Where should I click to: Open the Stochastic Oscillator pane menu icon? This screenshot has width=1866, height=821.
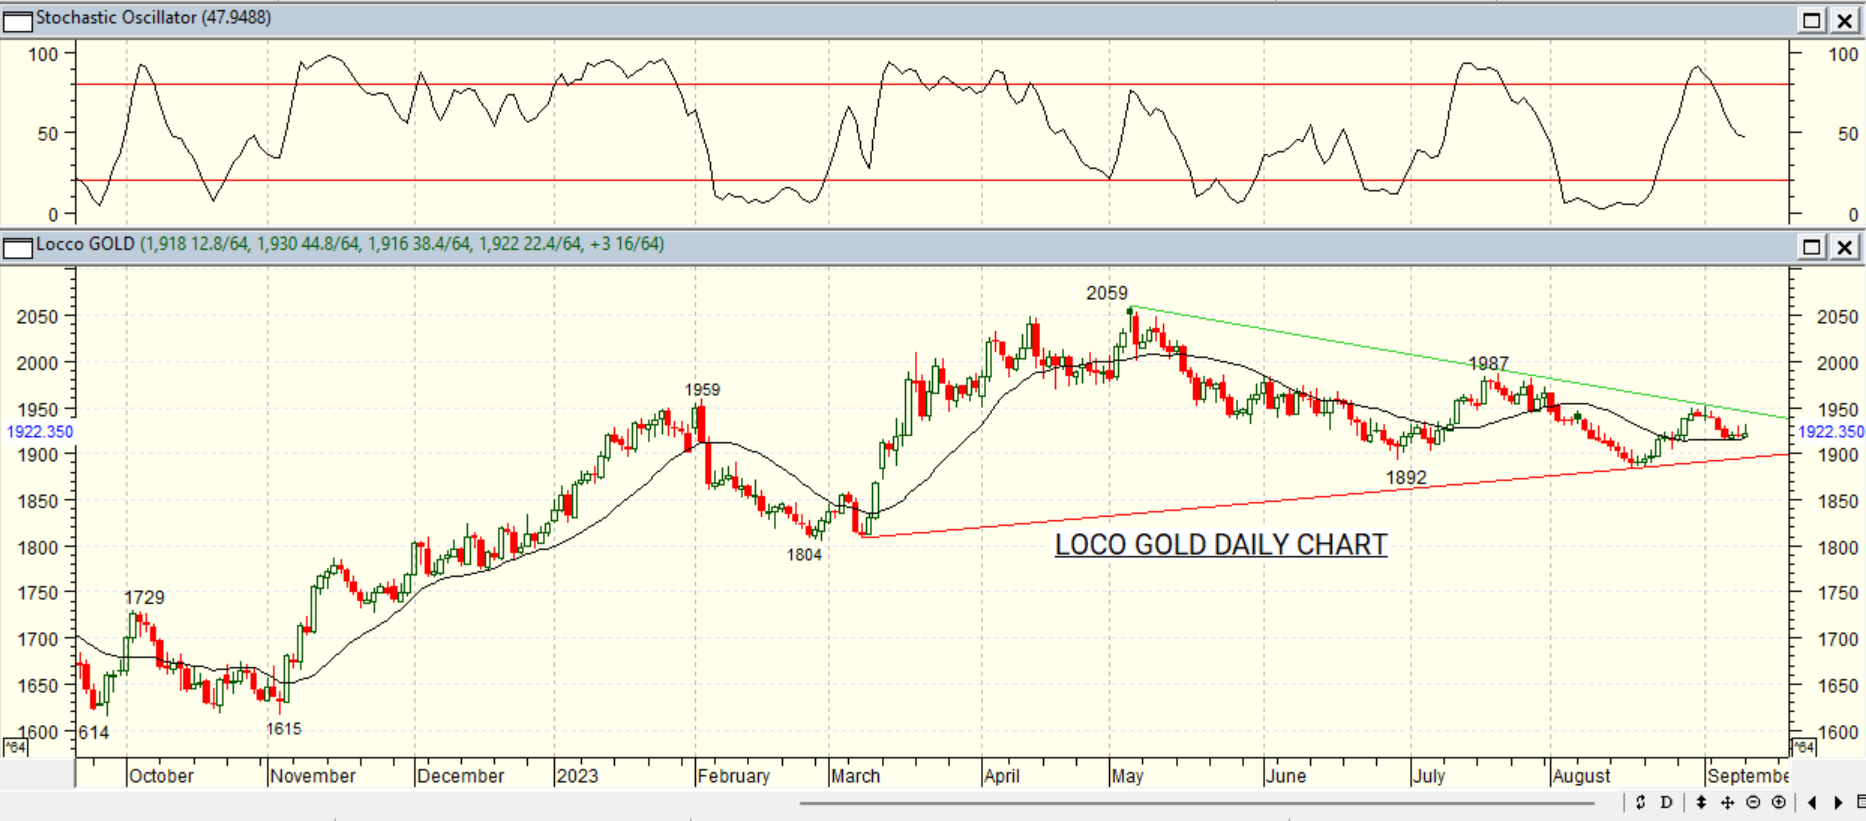tap(18, 20)
